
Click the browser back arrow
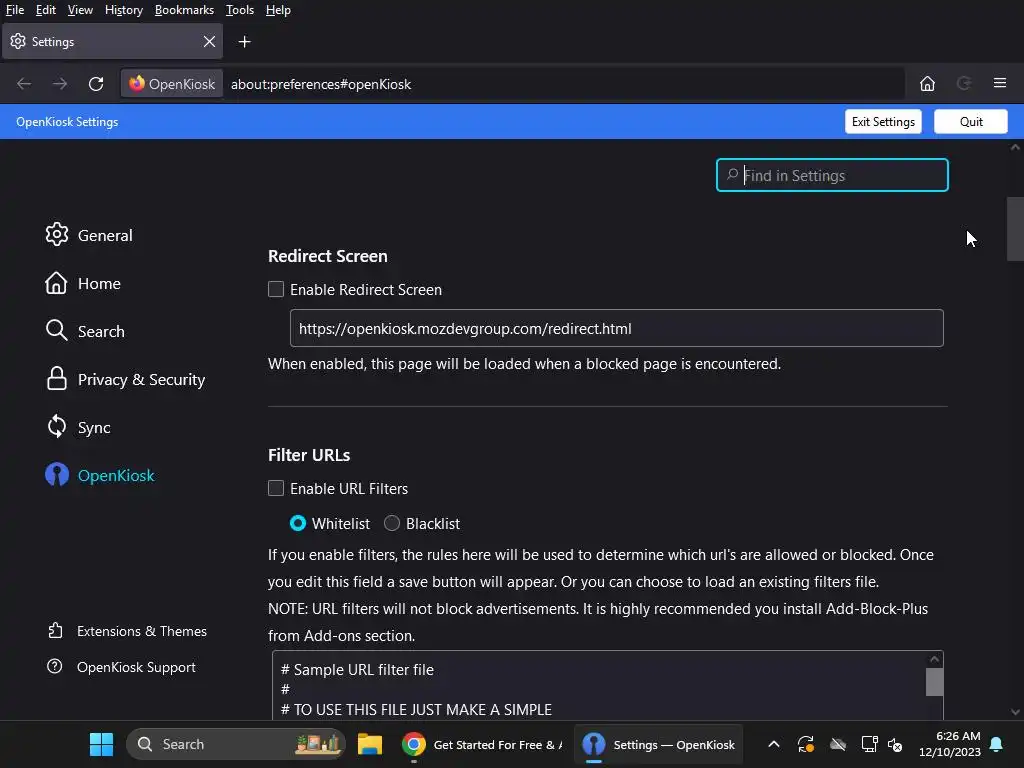point(24,84)
